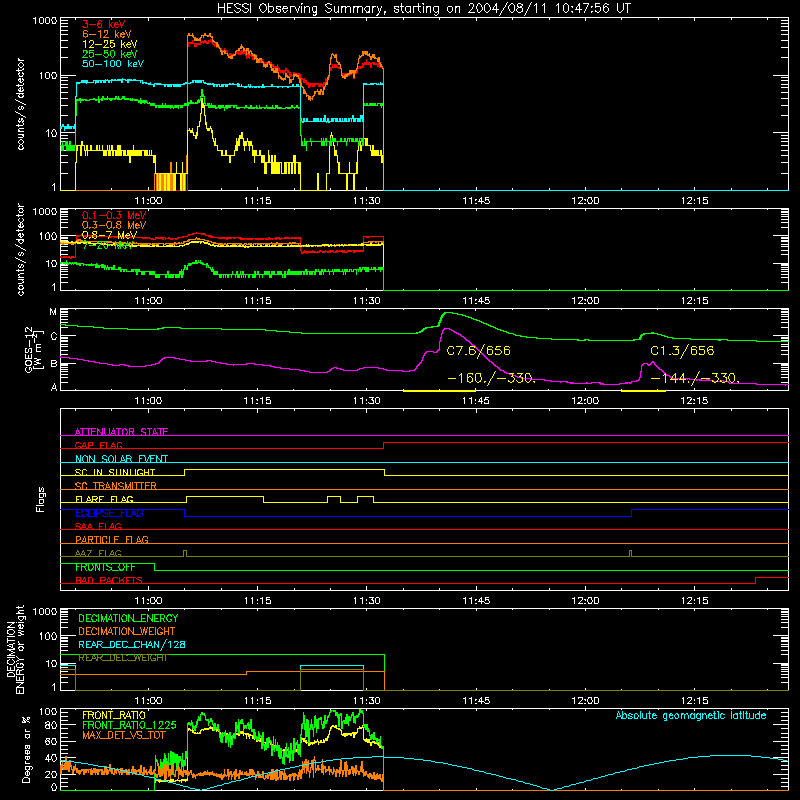The height and width of the screenshot is (800, 800).
Task: Click the 11:15 tick label under keV panel
Action: pos(258,201)
